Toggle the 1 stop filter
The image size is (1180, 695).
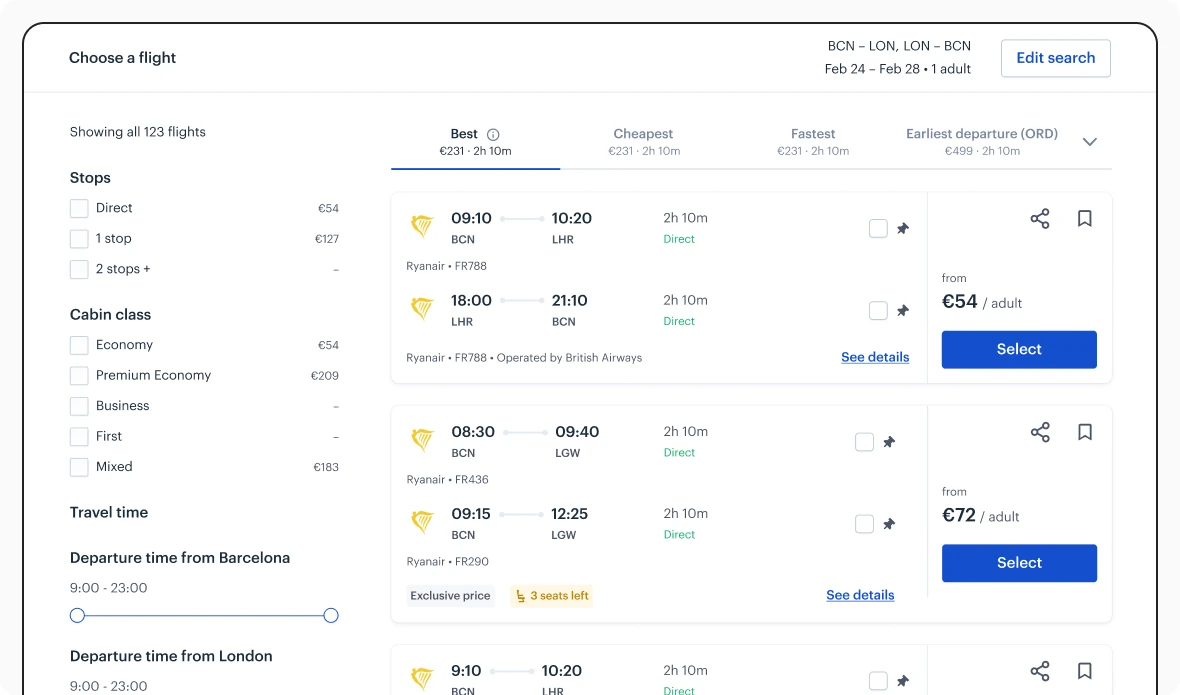[79, 239]
